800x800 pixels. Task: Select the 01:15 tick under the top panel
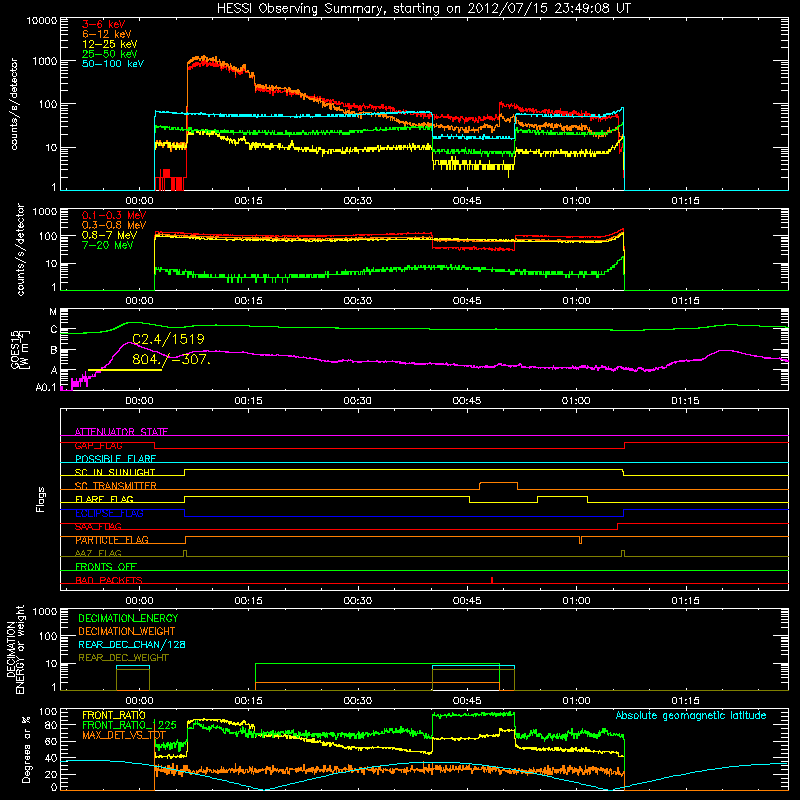coord(685,201)
